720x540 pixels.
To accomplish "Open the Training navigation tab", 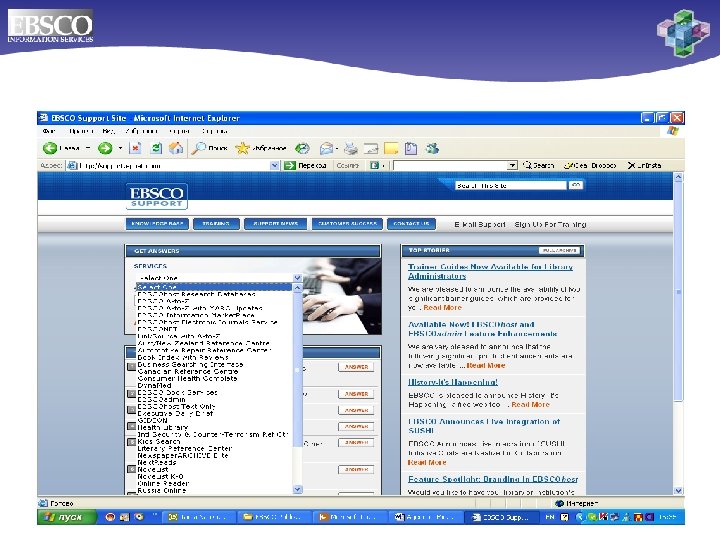I will (216, 224).
